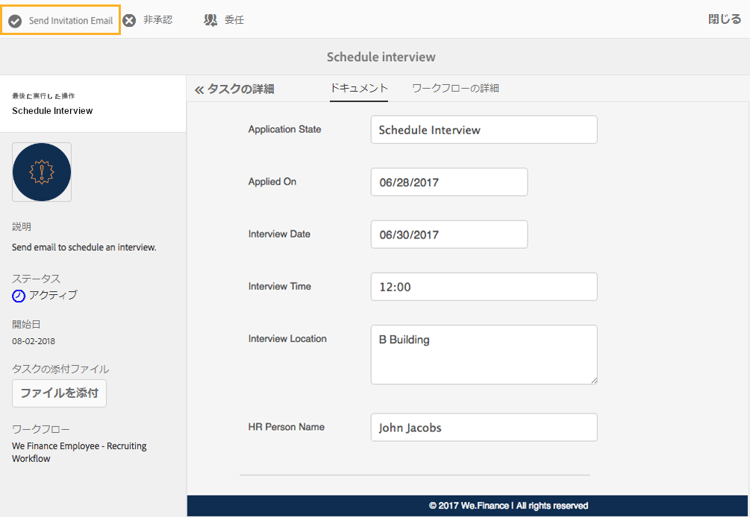Click the タスクの添付ファイル heading
Viewport: 750px width, 517px height.
point(61,369)
